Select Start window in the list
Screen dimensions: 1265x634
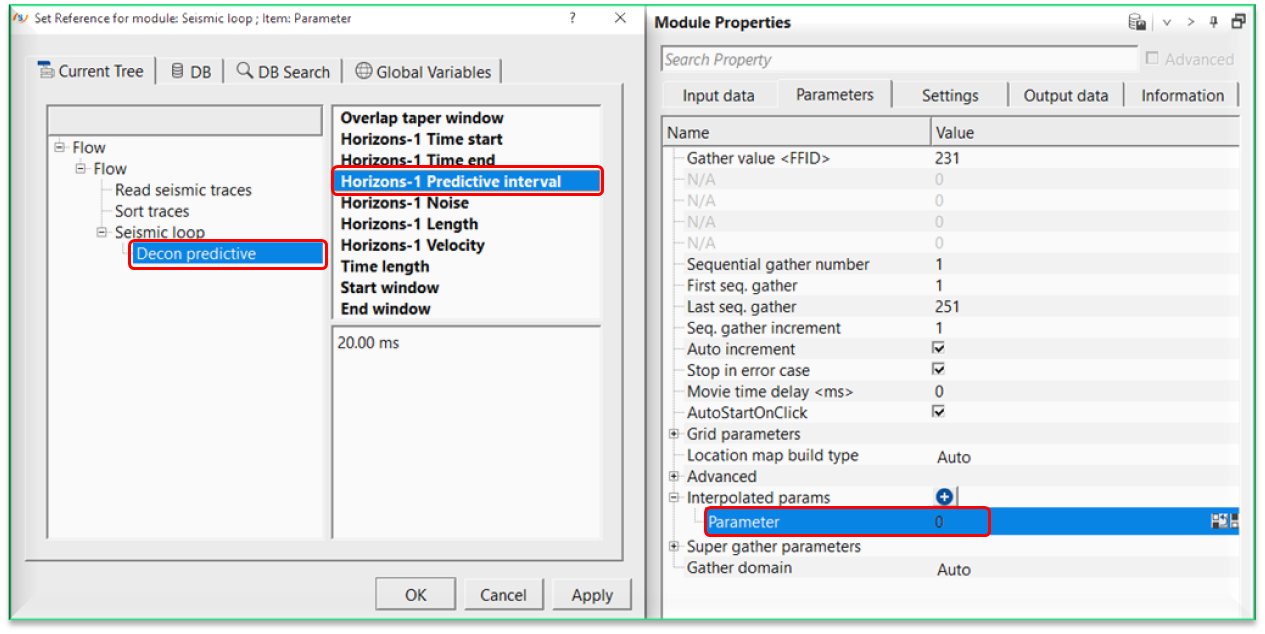[389, 287]
